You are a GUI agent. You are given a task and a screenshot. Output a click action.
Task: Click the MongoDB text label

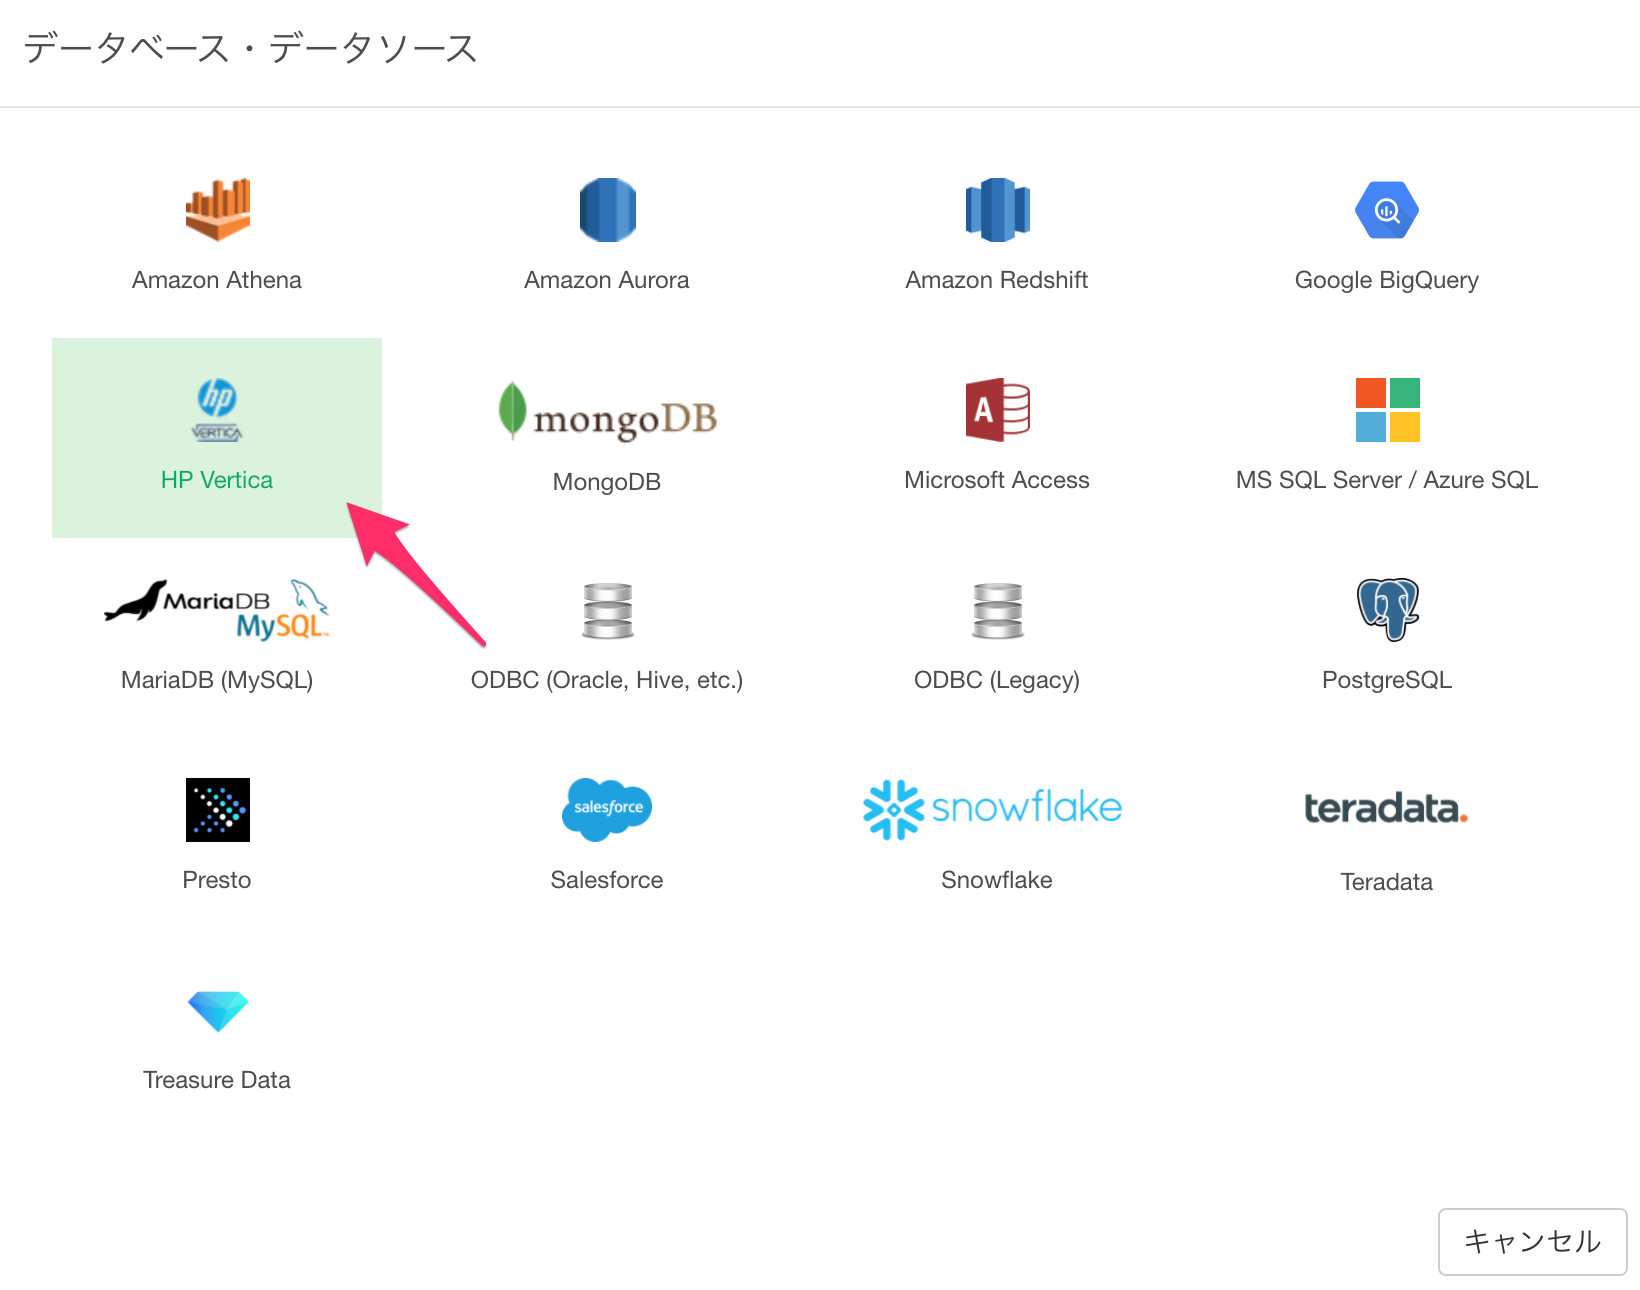pos(607,482)
